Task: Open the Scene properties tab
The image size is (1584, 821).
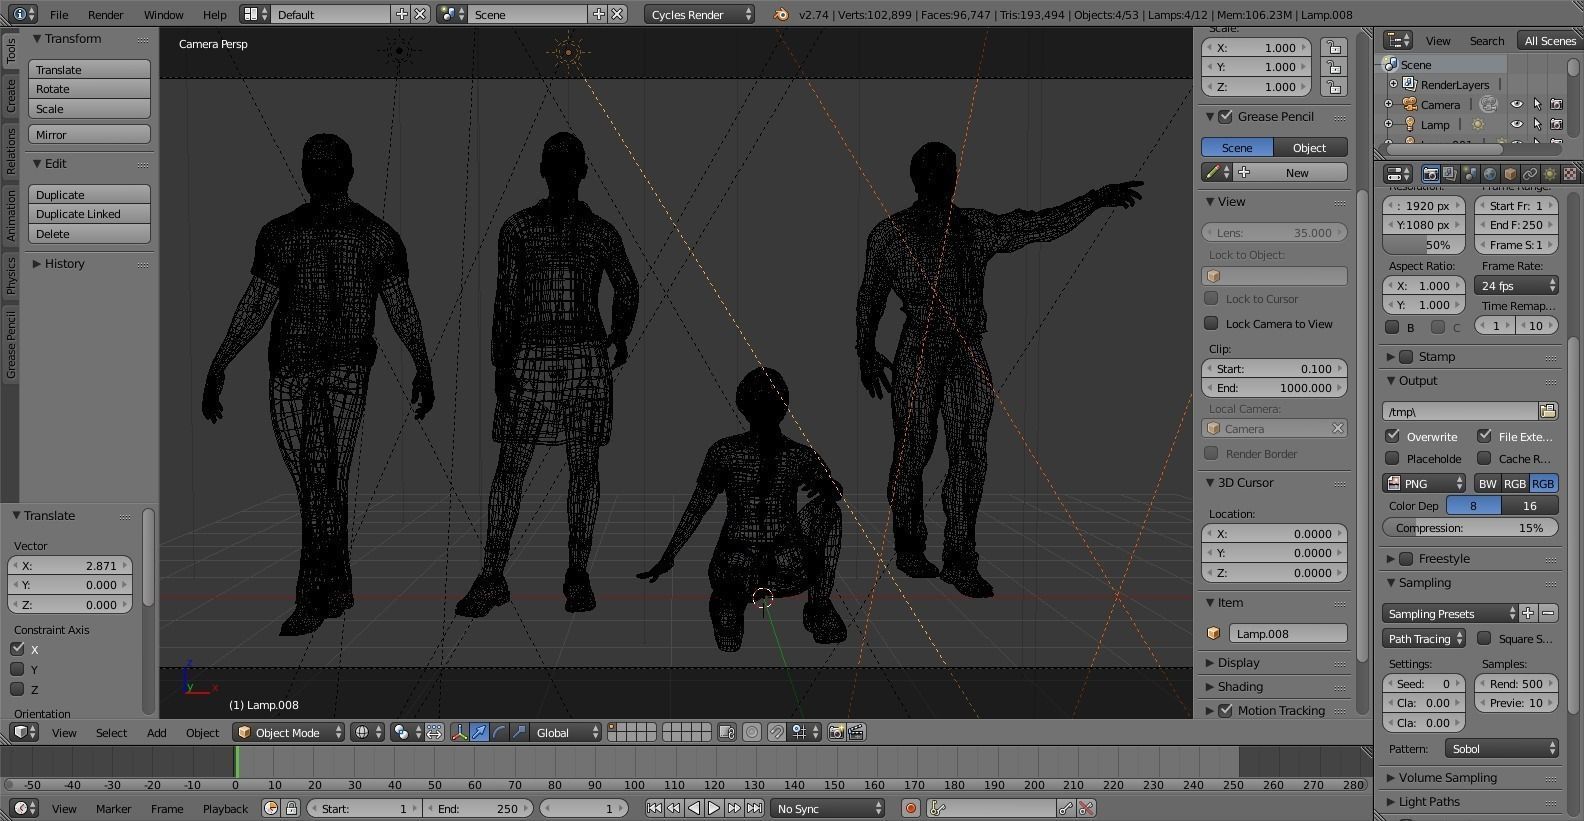Action: (1470, 173)
